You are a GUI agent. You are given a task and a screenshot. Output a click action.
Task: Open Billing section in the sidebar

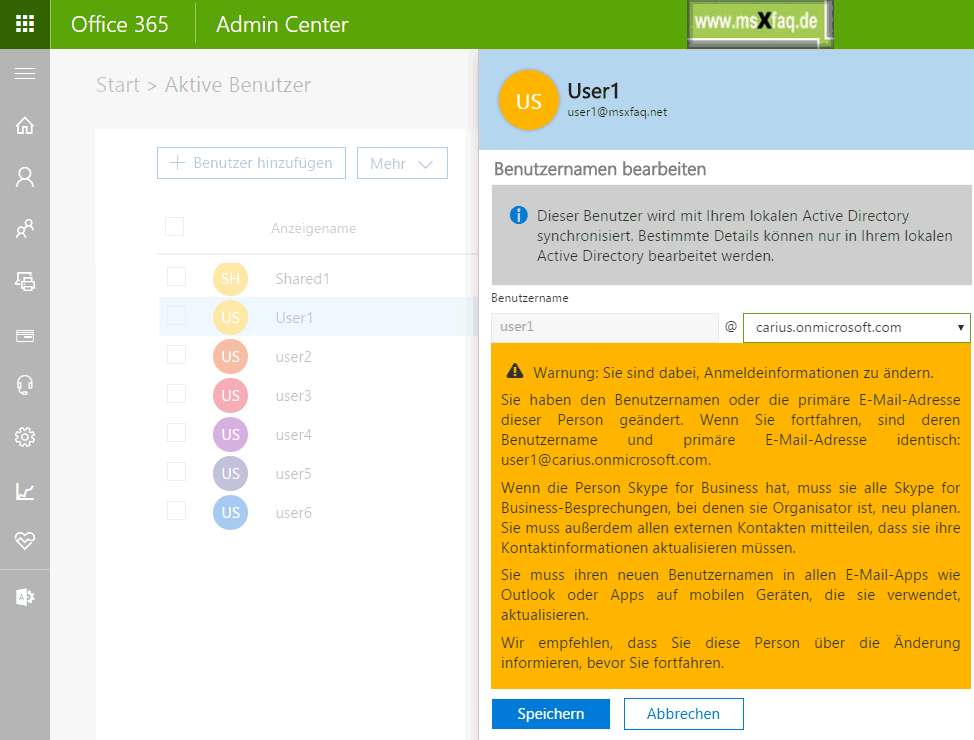pyautogui.click(x=25, y=336)
